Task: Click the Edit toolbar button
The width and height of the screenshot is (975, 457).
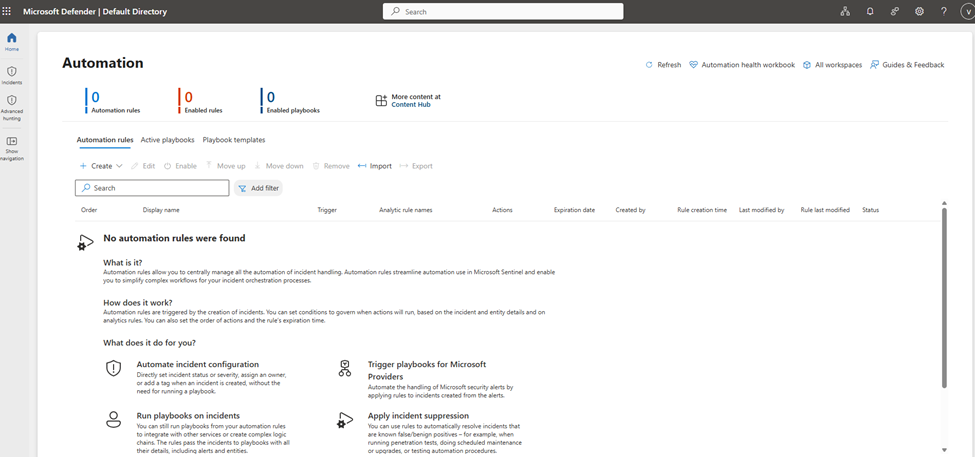Action: (x=143, y=166)
